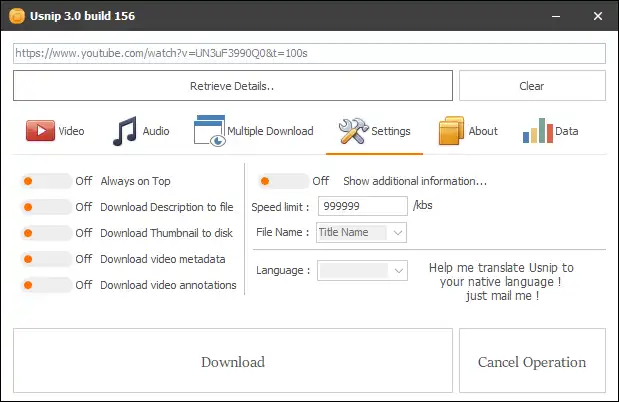Viewport: 619px width, 402px height.
Task: Expand the Language dropdown
Action: click(x=362, y=271)
